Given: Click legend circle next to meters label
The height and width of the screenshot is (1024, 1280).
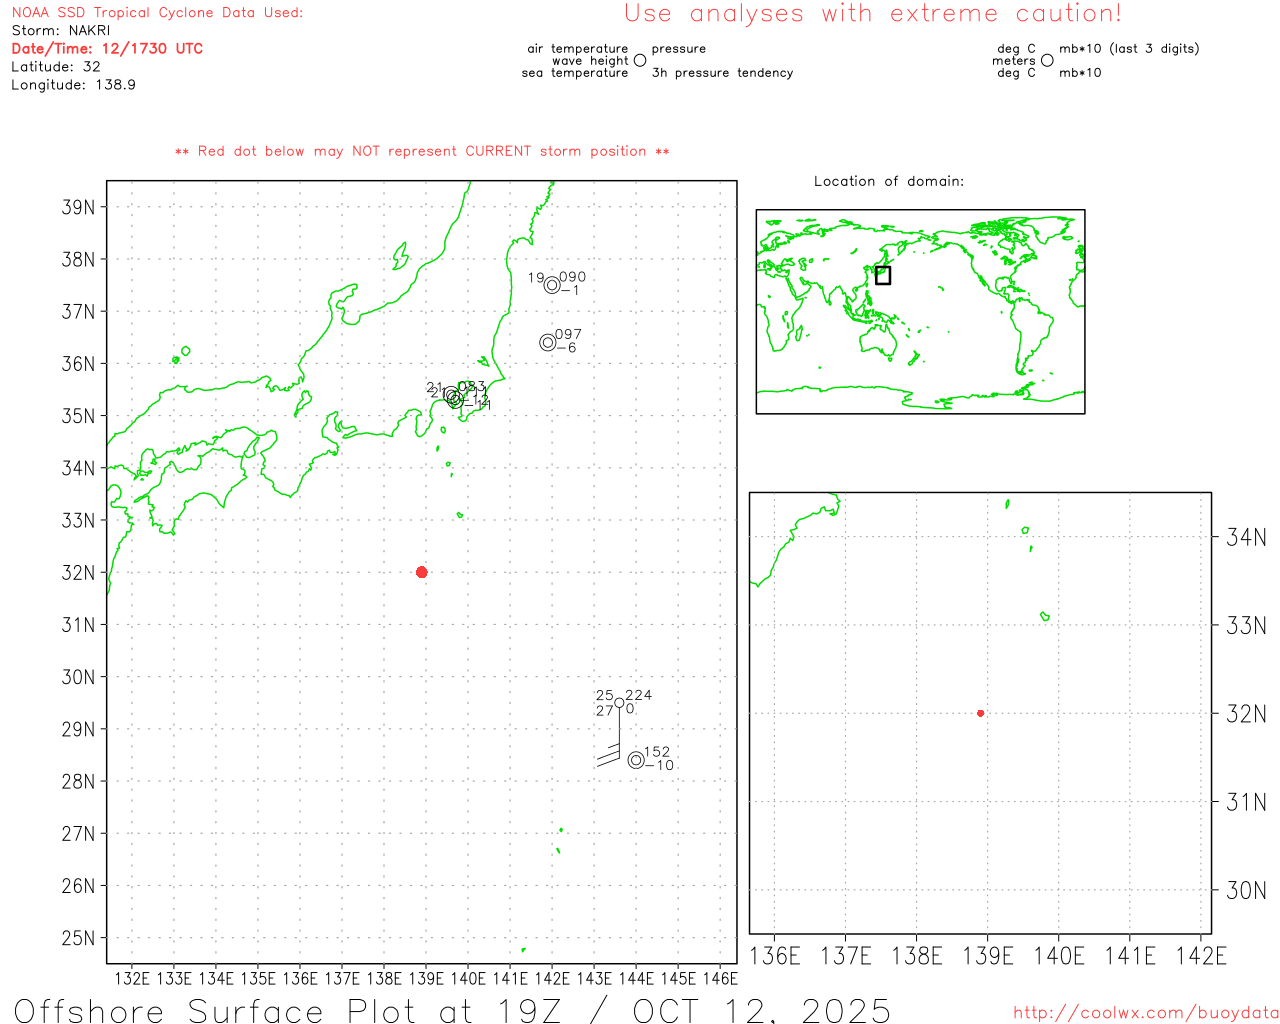Looking at the screenshot, I should (1047, 61).
